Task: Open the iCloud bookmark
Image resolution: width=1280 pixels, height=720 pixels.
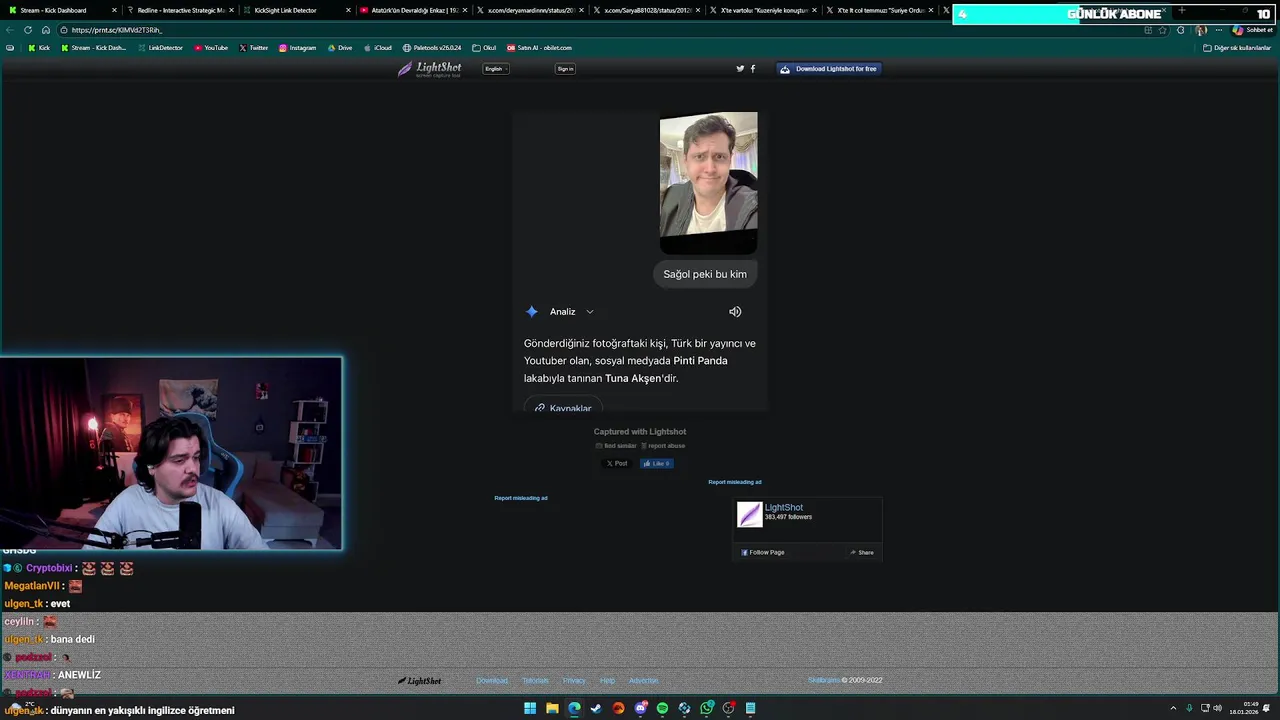Action: (378, 48)
